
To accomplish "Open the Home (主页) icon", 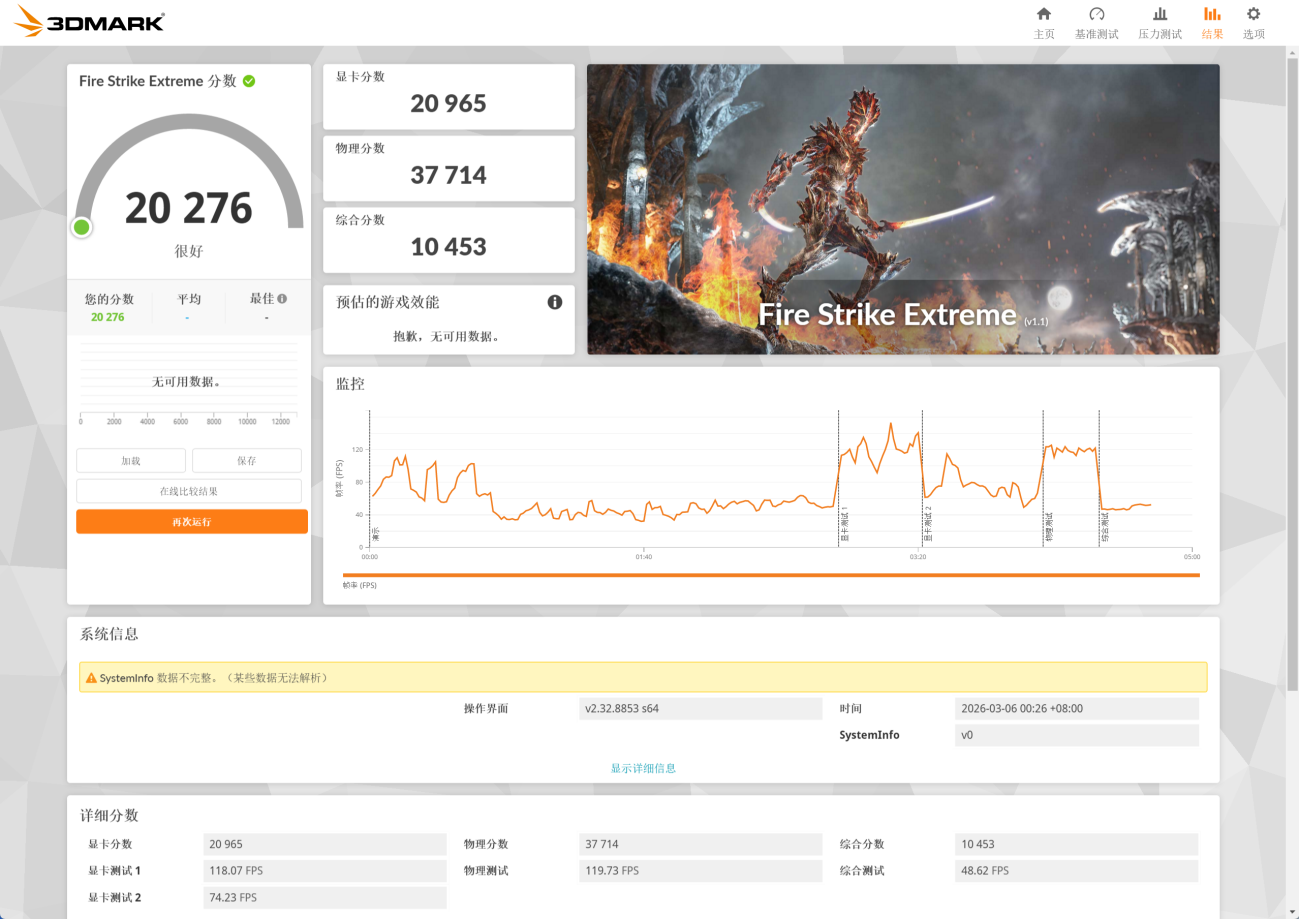I will [x=1044, y=14].
